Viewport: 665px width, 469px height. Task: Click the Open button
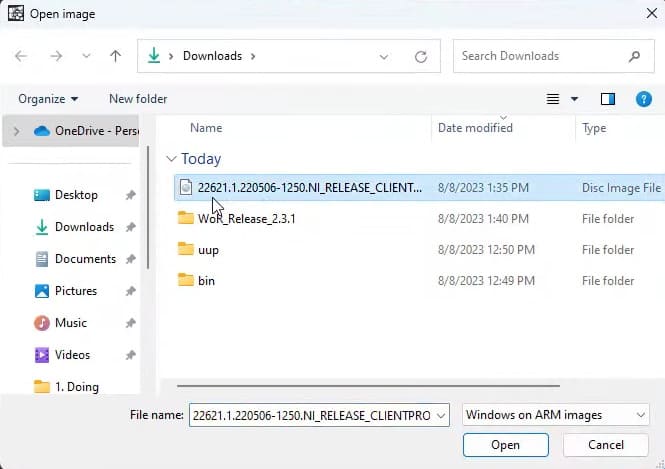pyautogui.click(x=505, y=445)
